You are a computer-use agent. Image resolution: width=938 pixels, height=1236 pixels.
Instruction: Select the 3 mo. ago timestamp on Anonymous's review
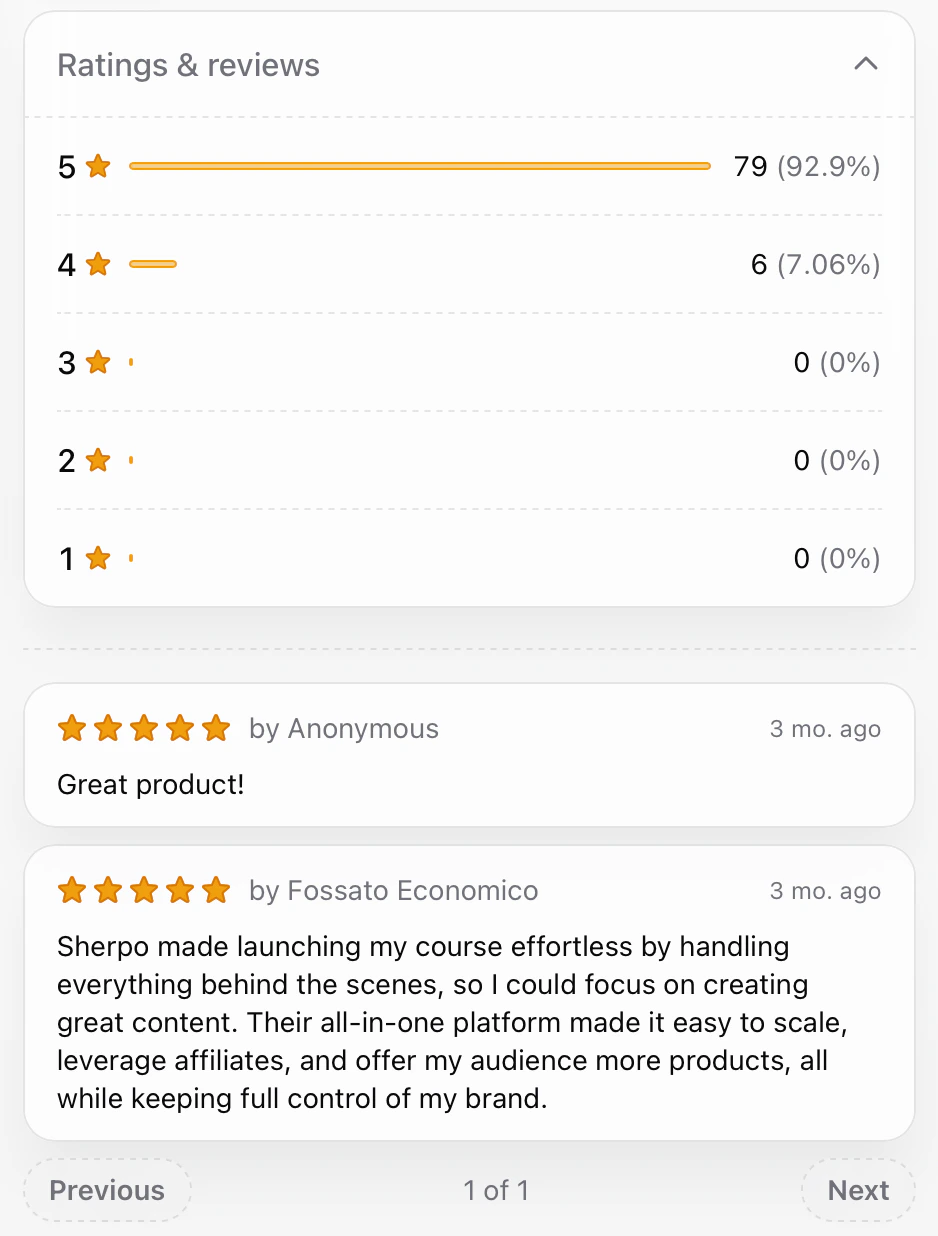tap(825, 728)
